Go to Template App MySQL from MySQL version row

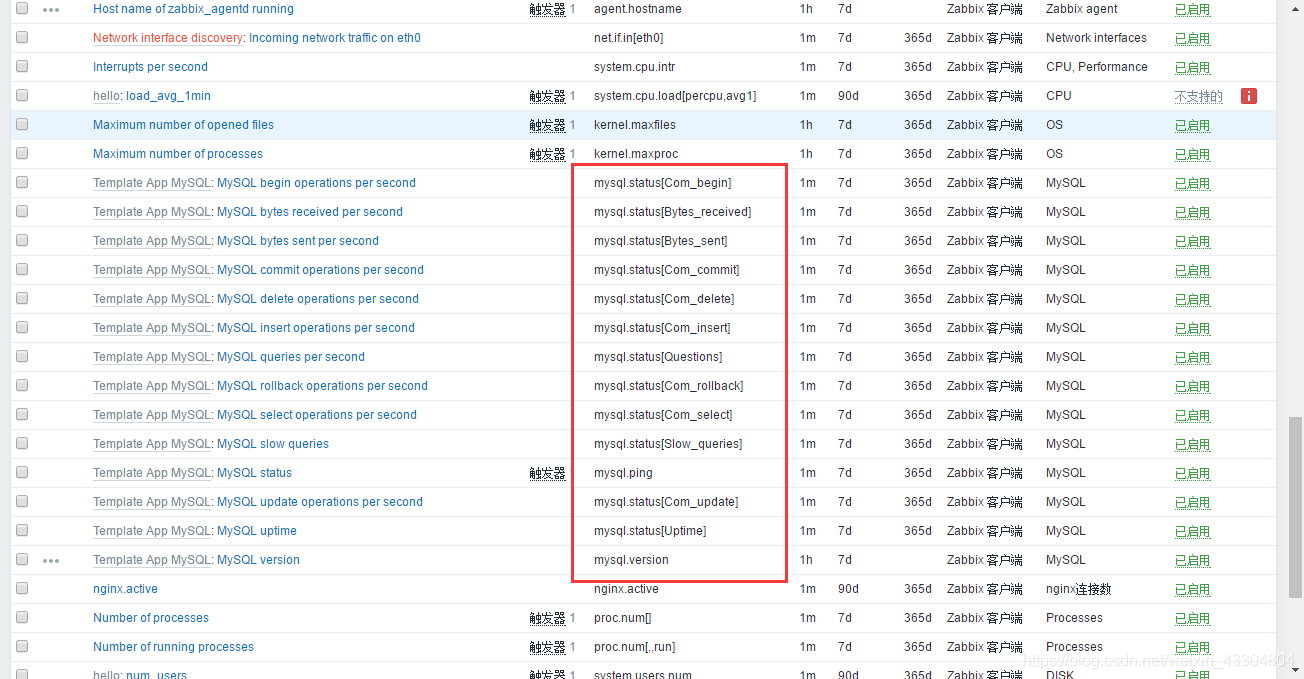(x=152, y=560)
